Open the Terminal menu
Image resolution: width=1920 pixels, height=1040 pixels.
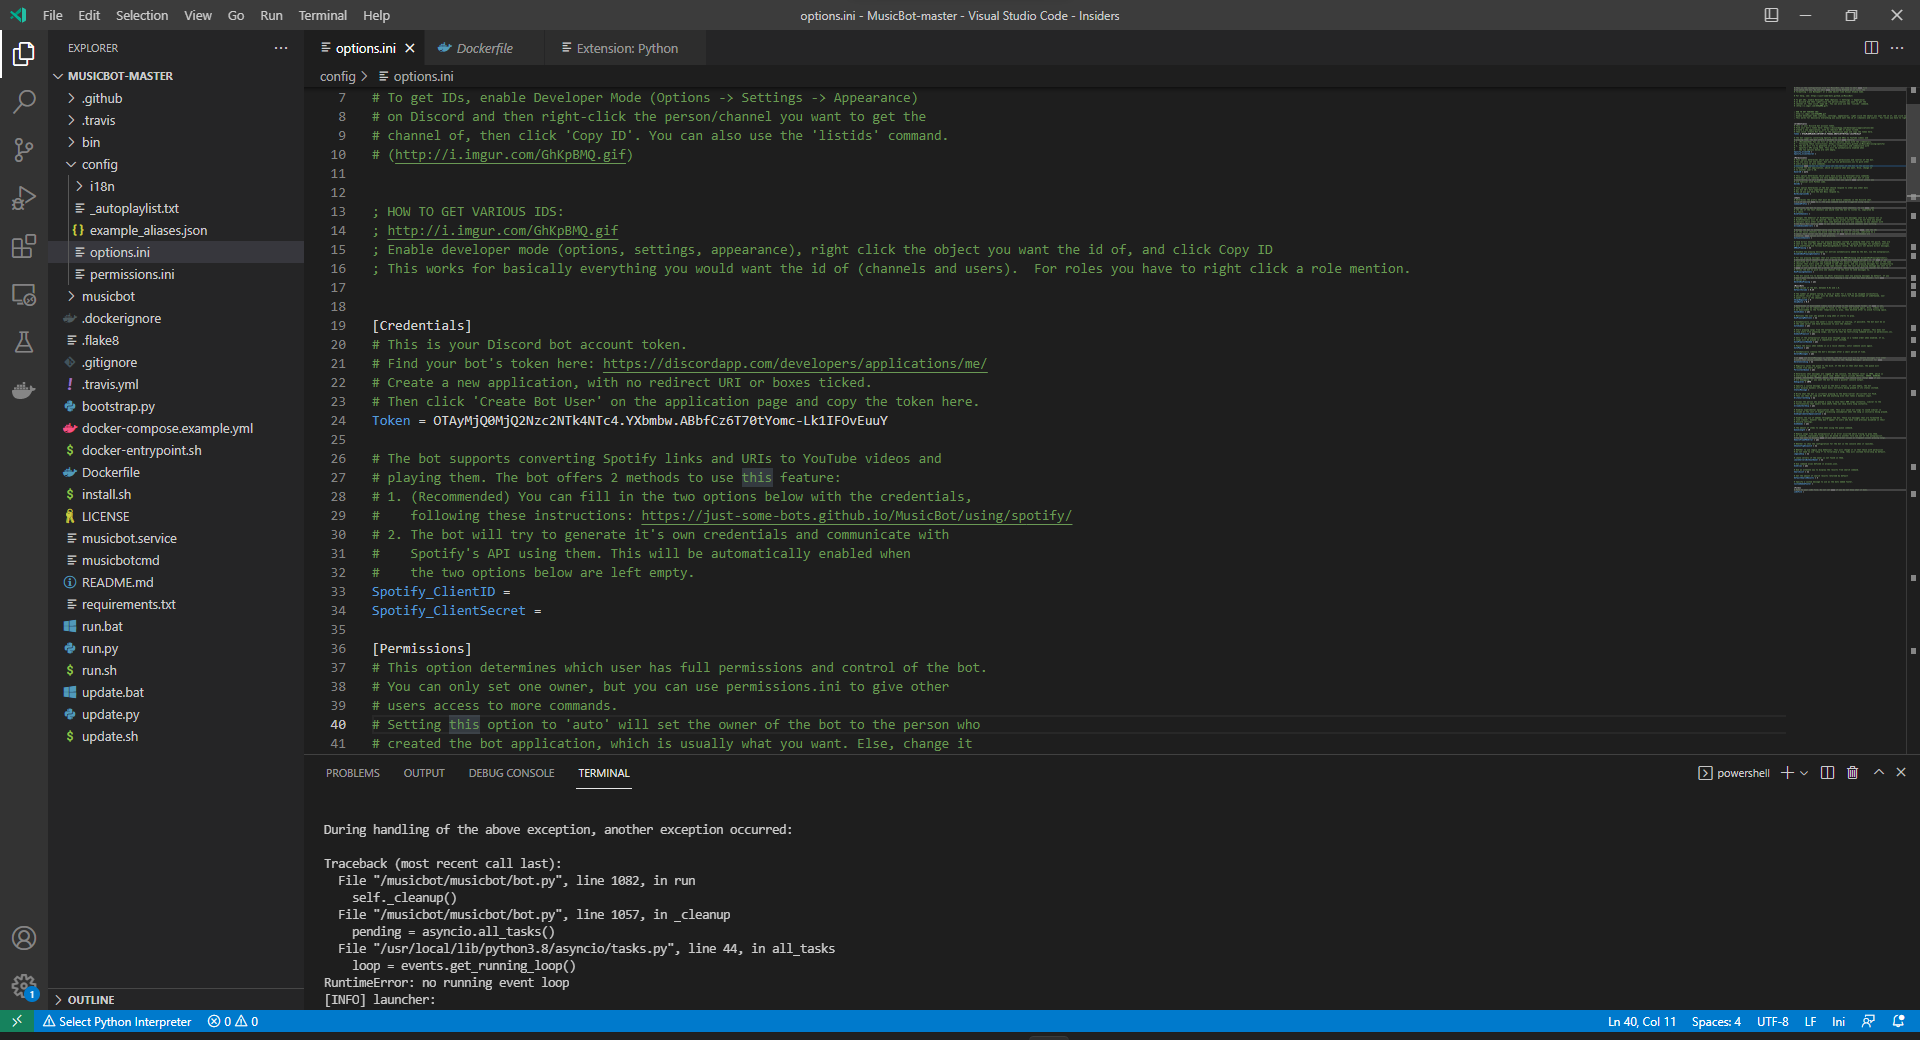(x=322, y=15)
